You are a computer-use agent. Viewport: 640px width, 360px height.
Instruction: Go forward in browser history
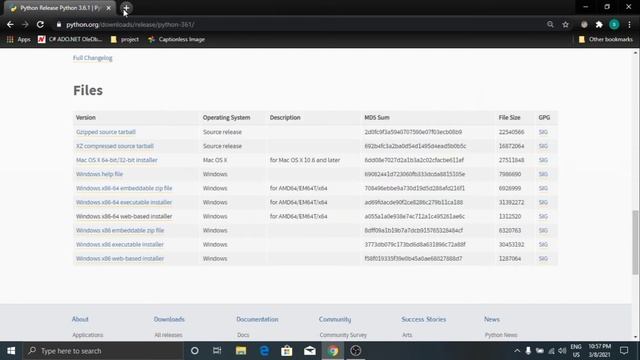[x=25, y=24]
